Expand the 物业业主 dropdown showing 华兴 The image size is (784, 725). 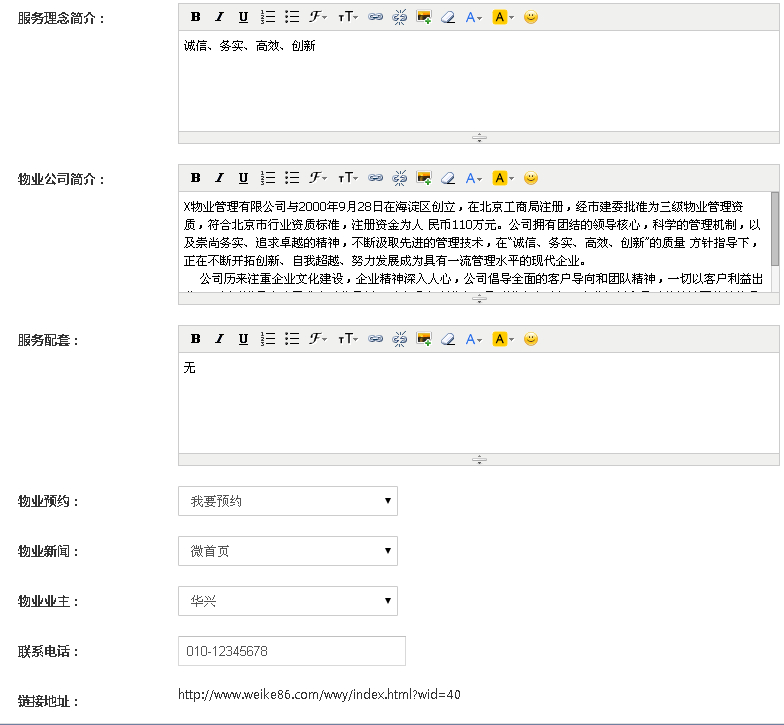point(287,601)
